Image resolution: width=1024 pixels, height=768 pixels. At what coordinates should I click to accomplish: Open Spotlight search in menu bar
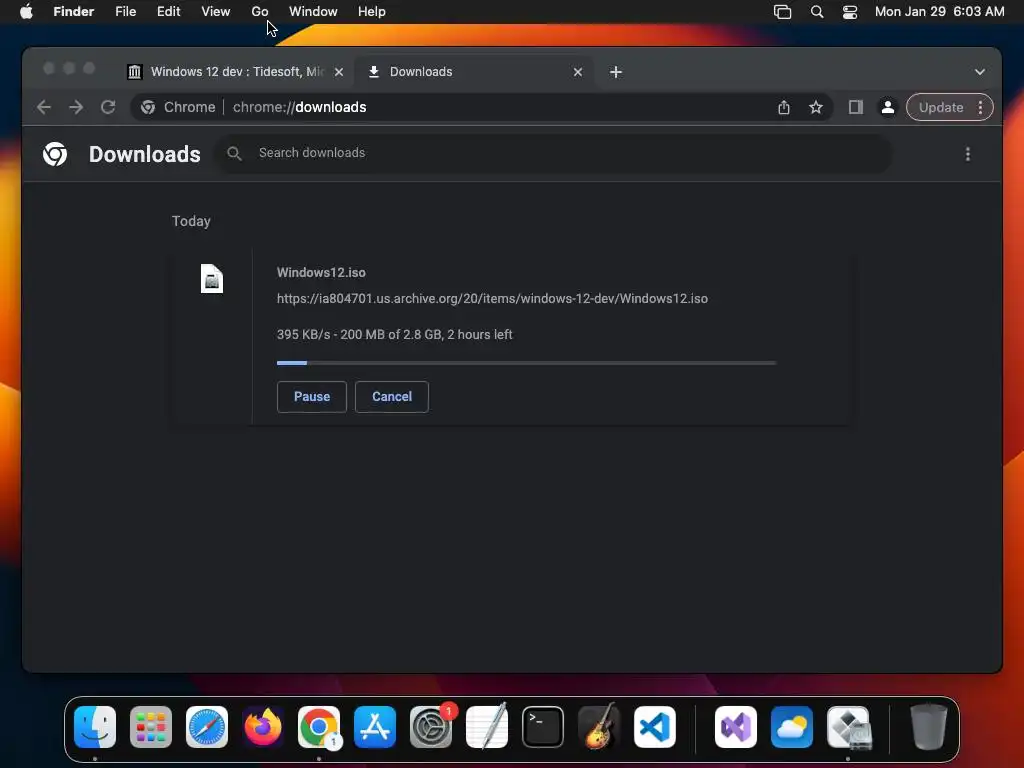pyautogui.click(x=816, y=12)
